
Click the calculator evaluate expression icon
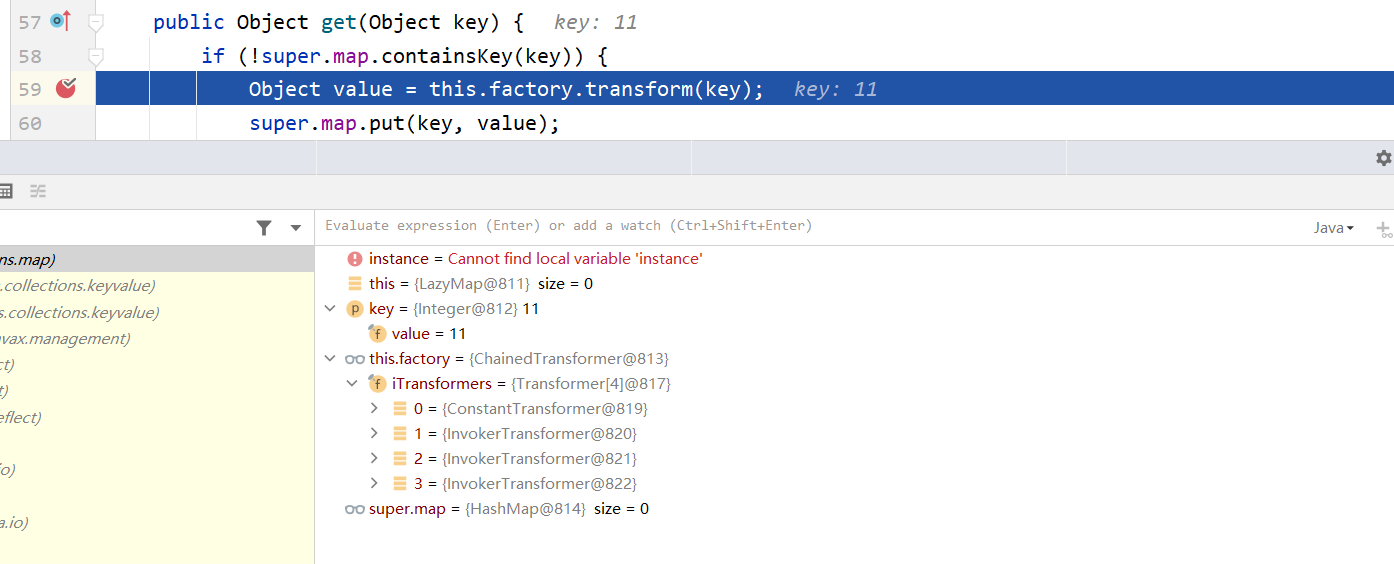tap(6, 191)
